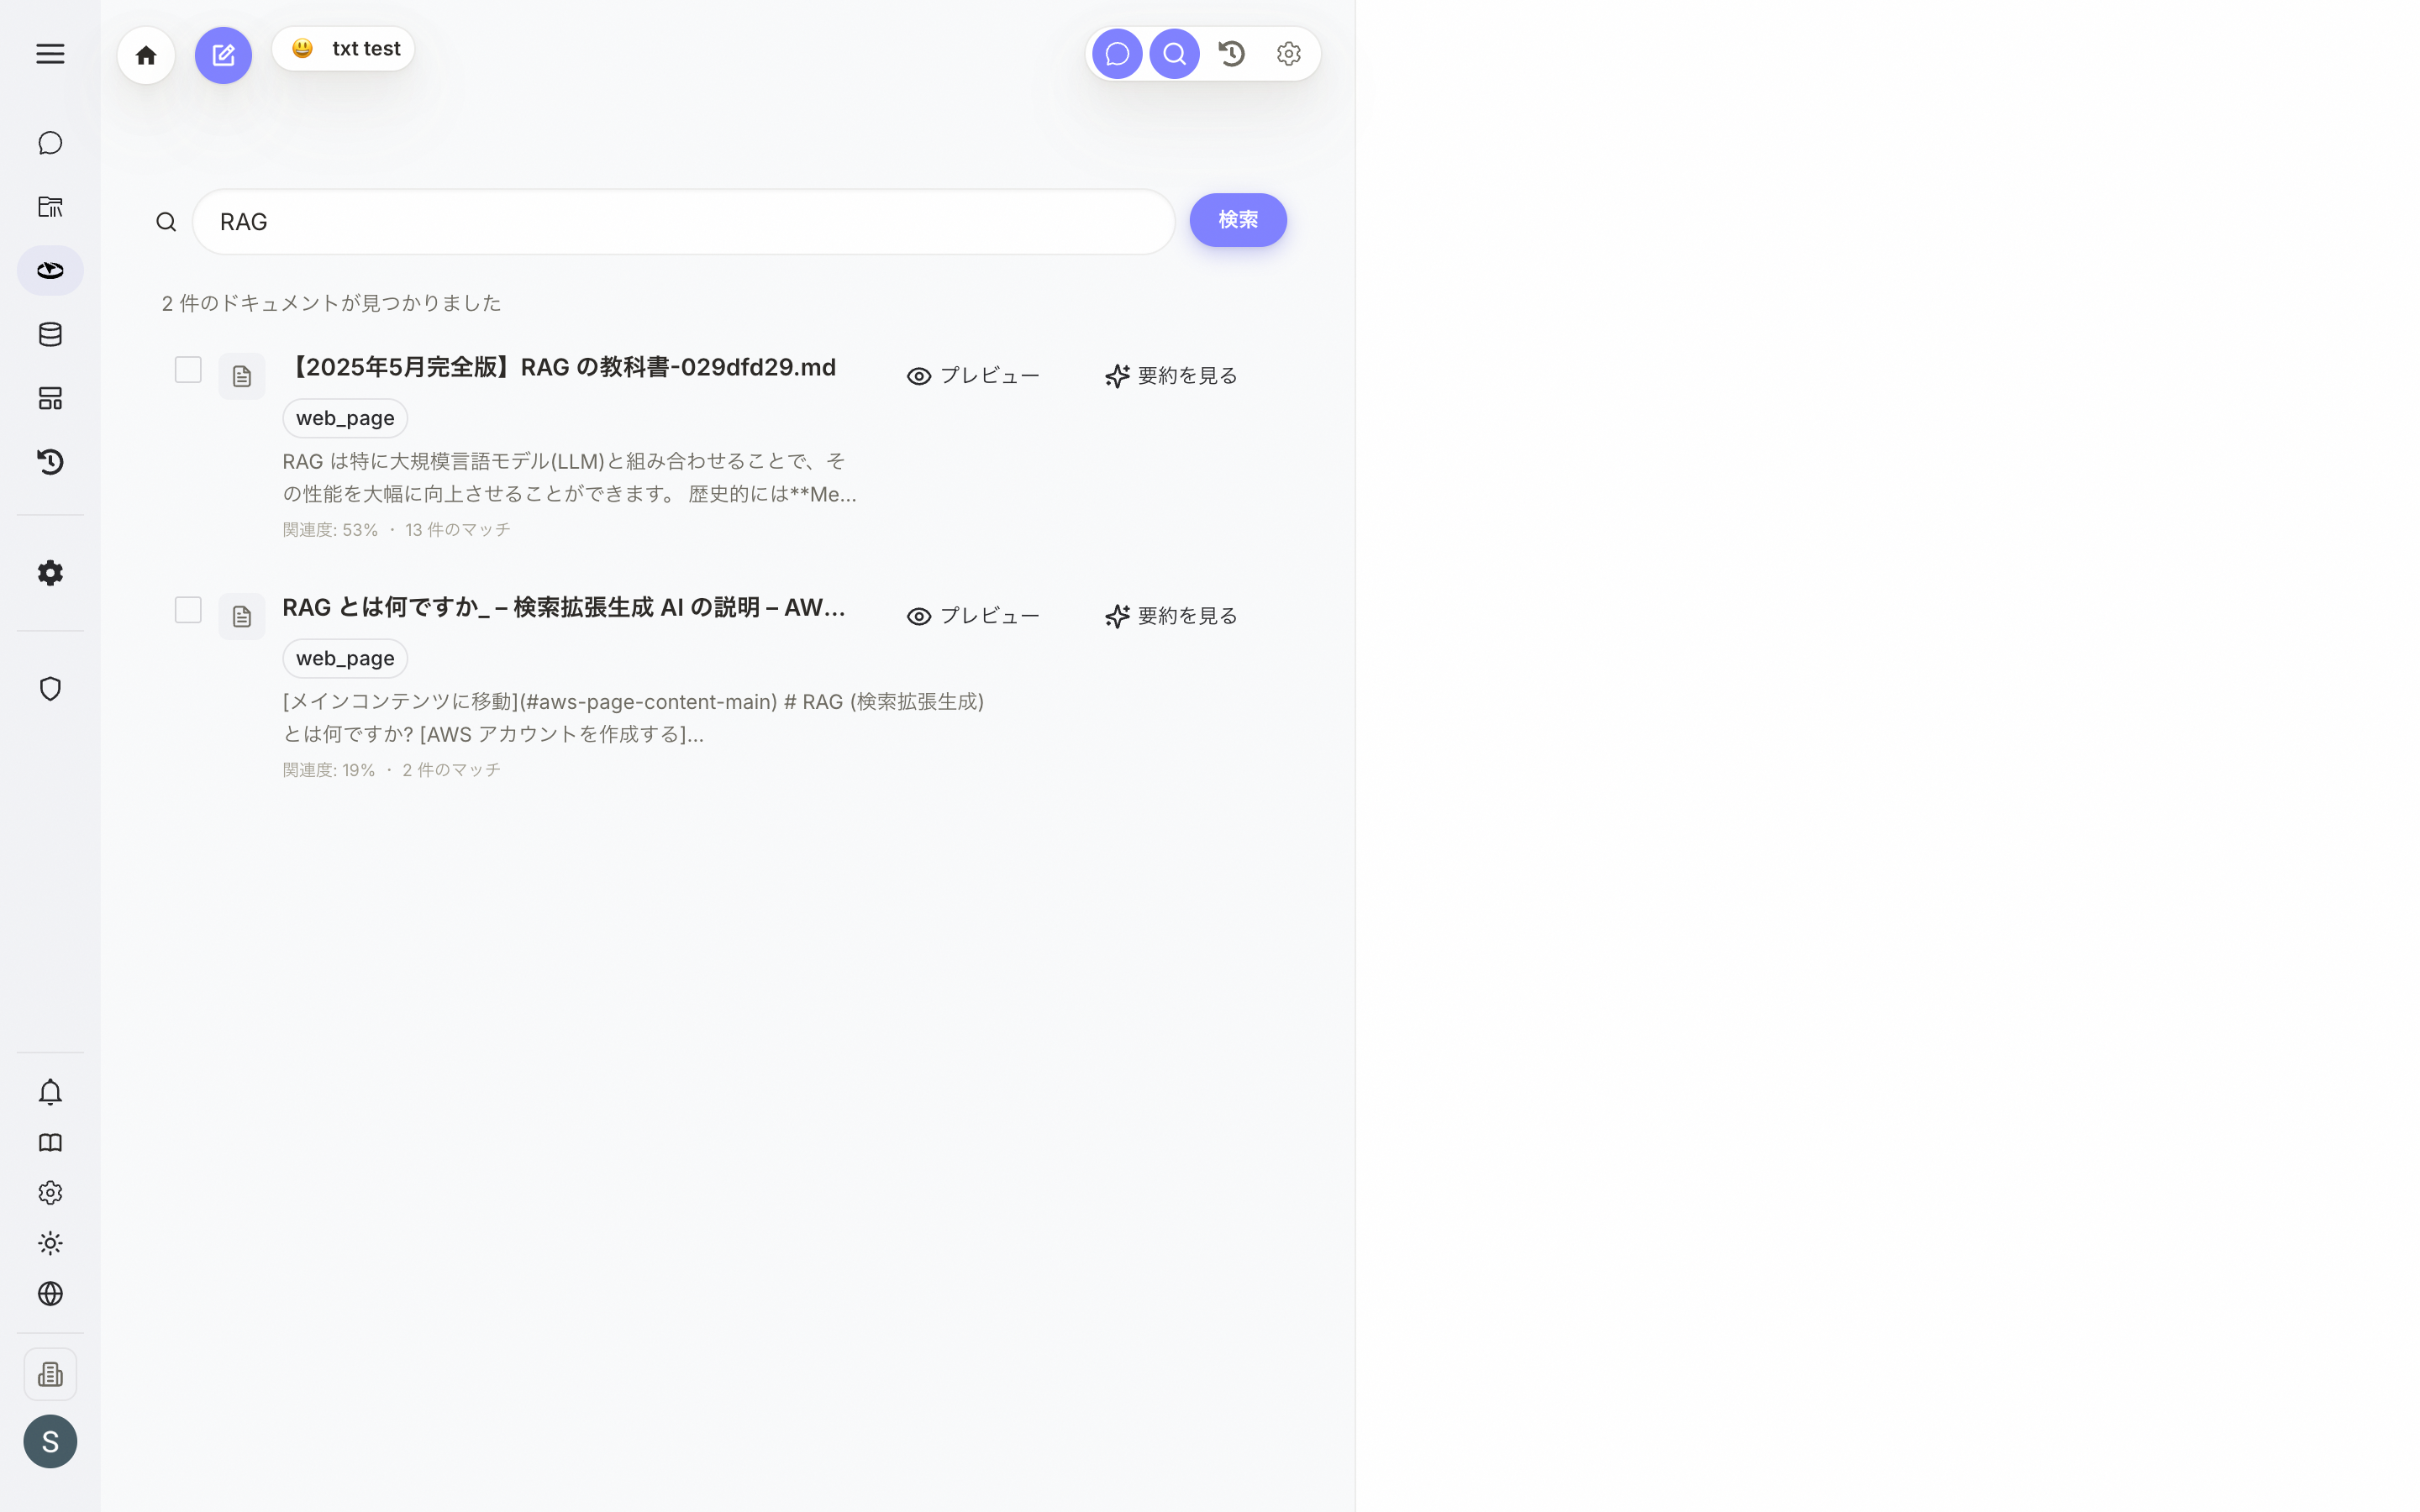Click web_page tag under 'RAG とは何ですか'
Image resolution: width=2420 pixels, height=1512 pixels.
[x=345, y=658]
